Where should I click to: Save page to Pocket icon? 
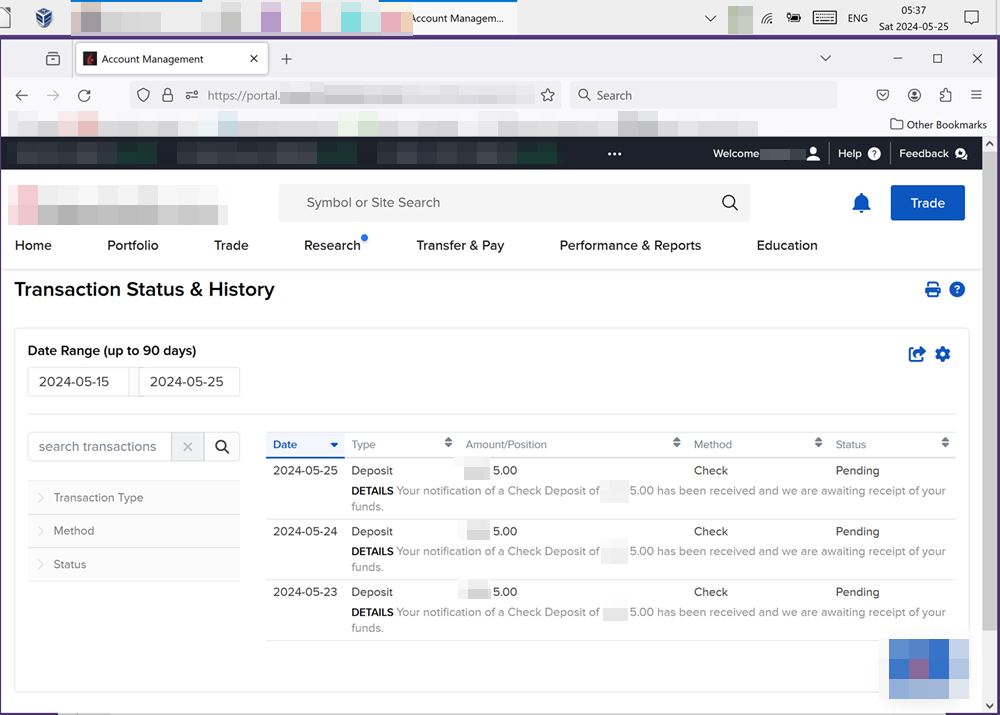[x=883, y=95]
